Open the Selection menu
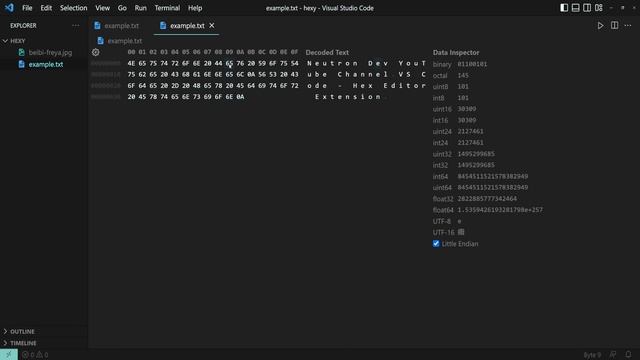Viewport: 640px width, 360px height. [73, 8]
